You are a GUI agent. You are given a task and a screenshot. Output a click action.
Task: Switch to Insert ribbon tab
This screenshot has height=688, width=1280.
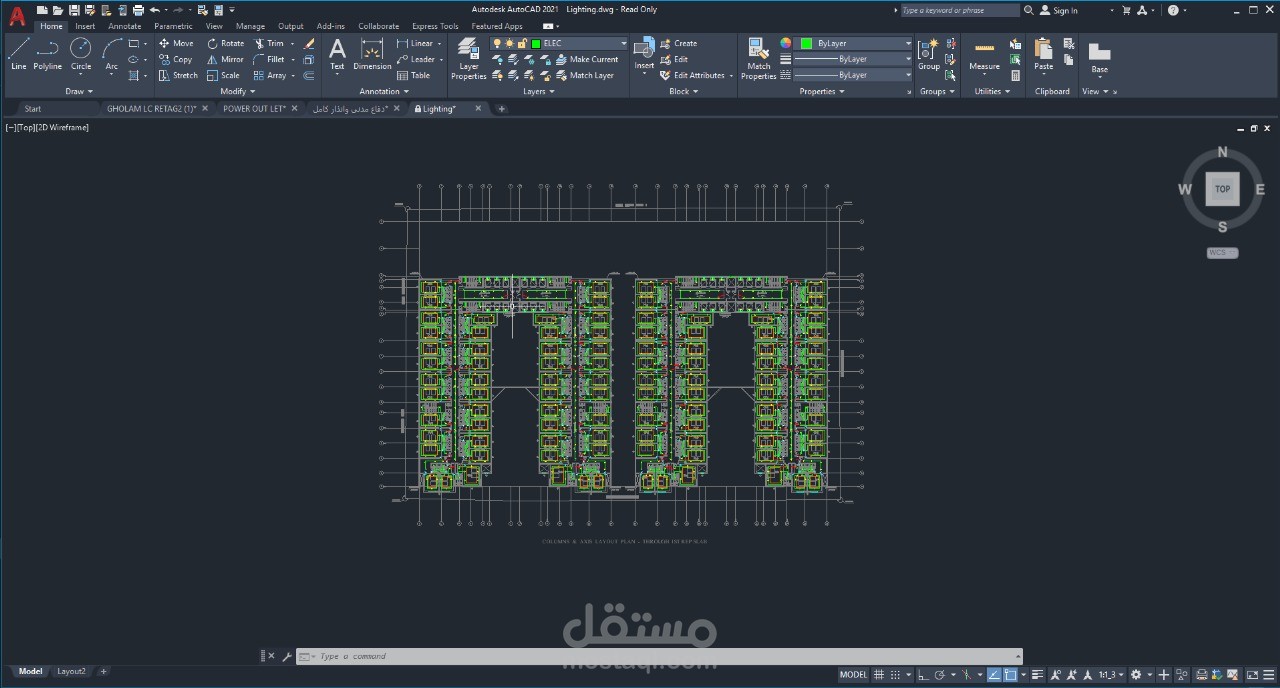[85, 26]
